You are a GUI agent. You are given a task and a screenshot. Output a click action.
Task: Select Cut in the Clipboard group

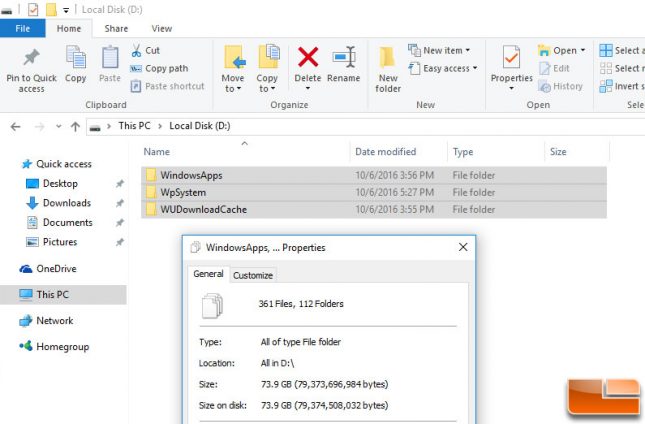(146, 51)
